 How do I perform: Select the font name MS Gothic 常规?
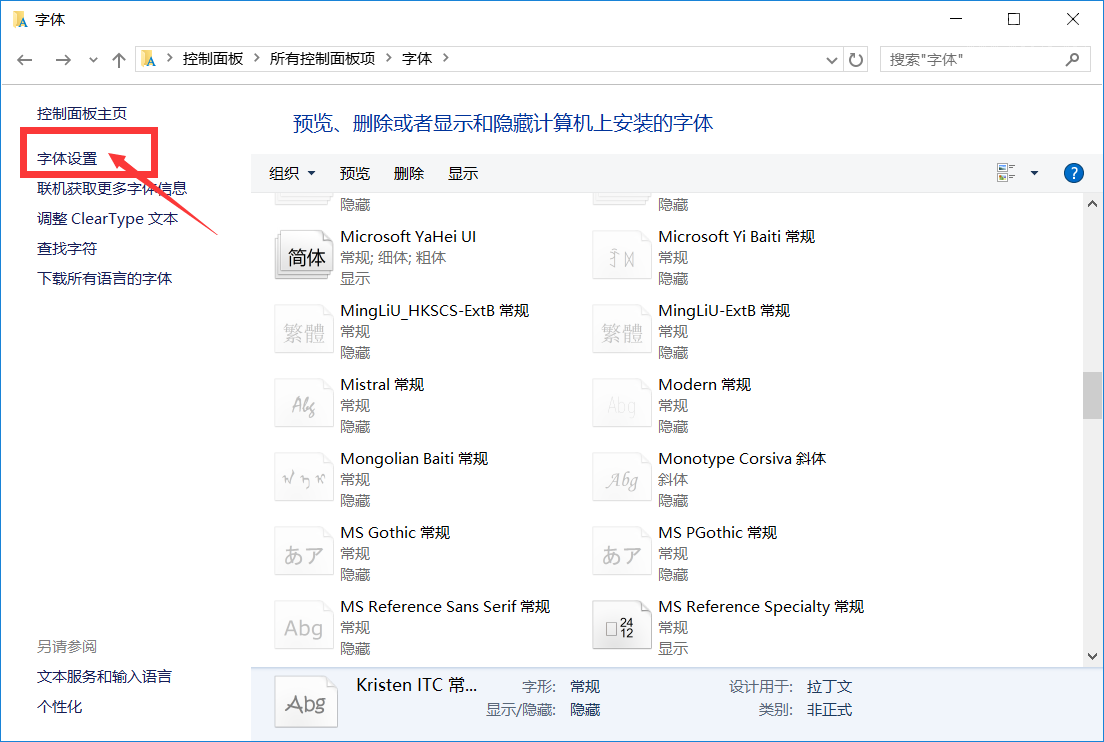coord(395,532)
